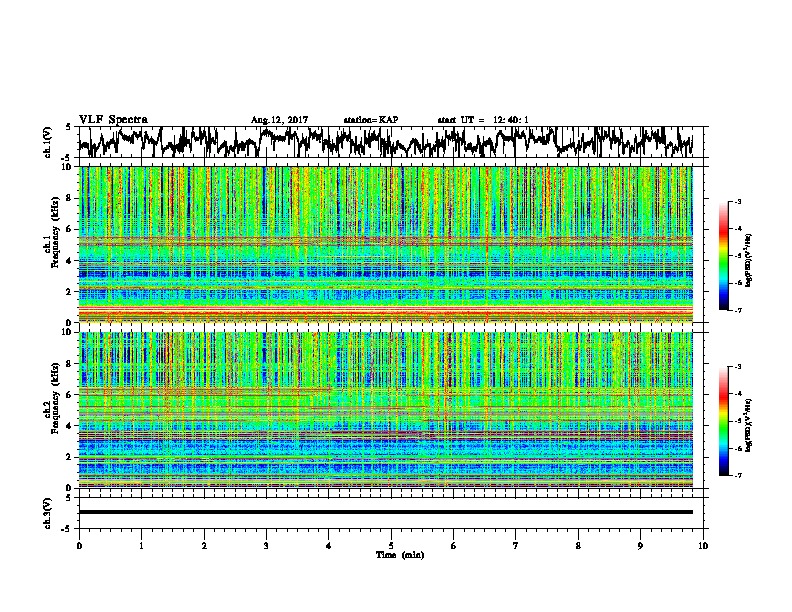Screen dimensions: 792x612
Task: Click the "VLF Spectra" plot title
Action: 113,120
